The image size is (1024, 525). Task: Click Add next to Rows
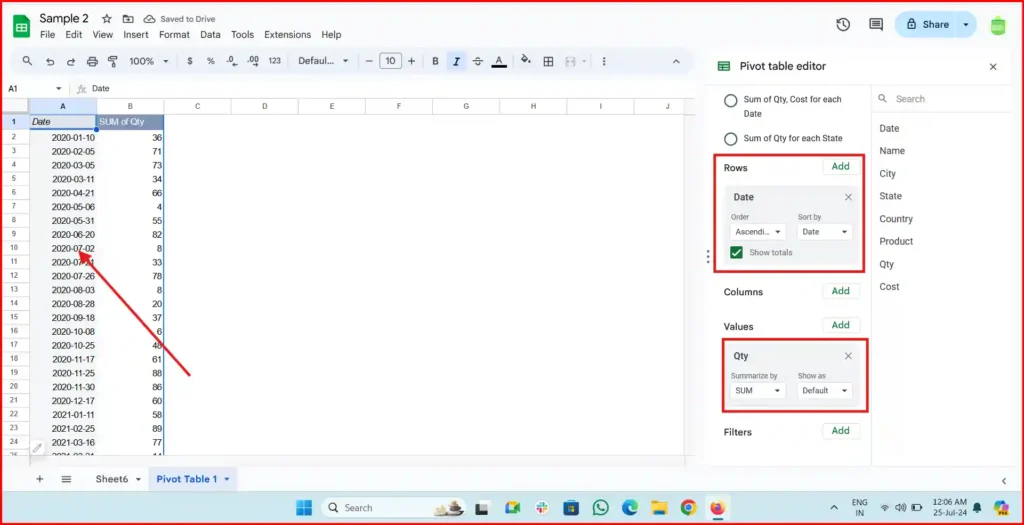[840, 167]
